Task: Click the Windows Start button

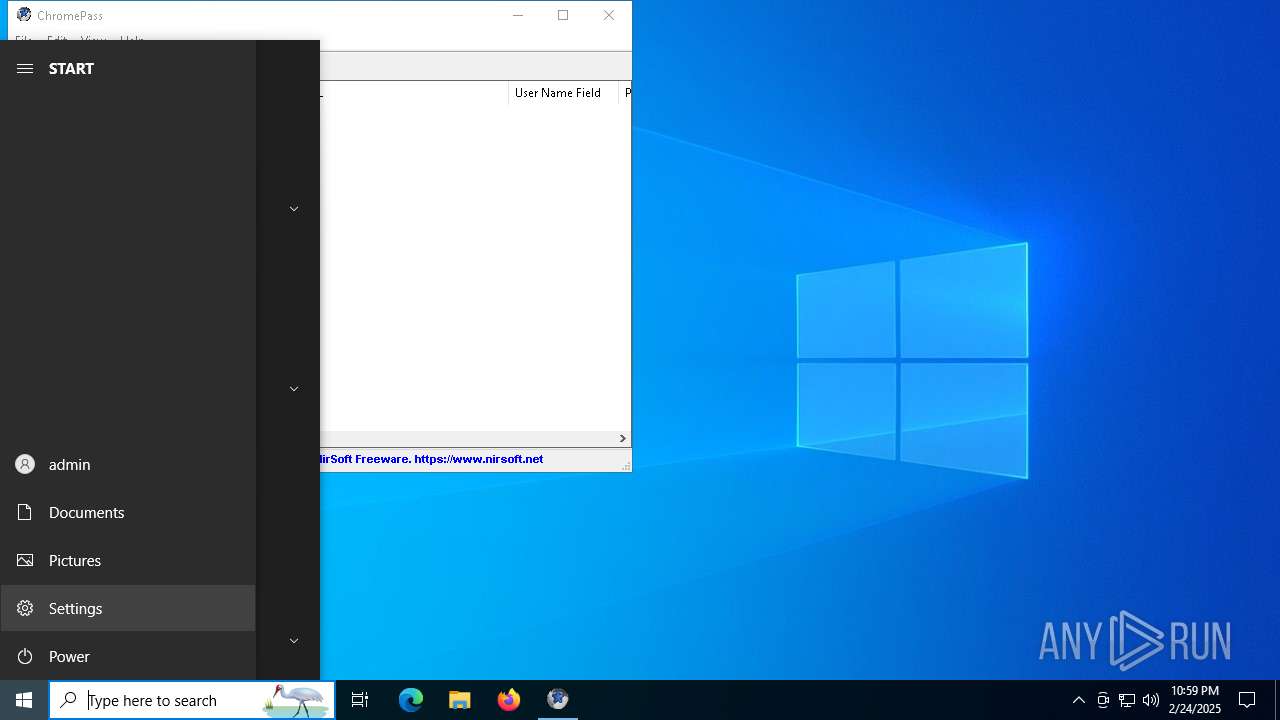Action: tap(24, 700)
